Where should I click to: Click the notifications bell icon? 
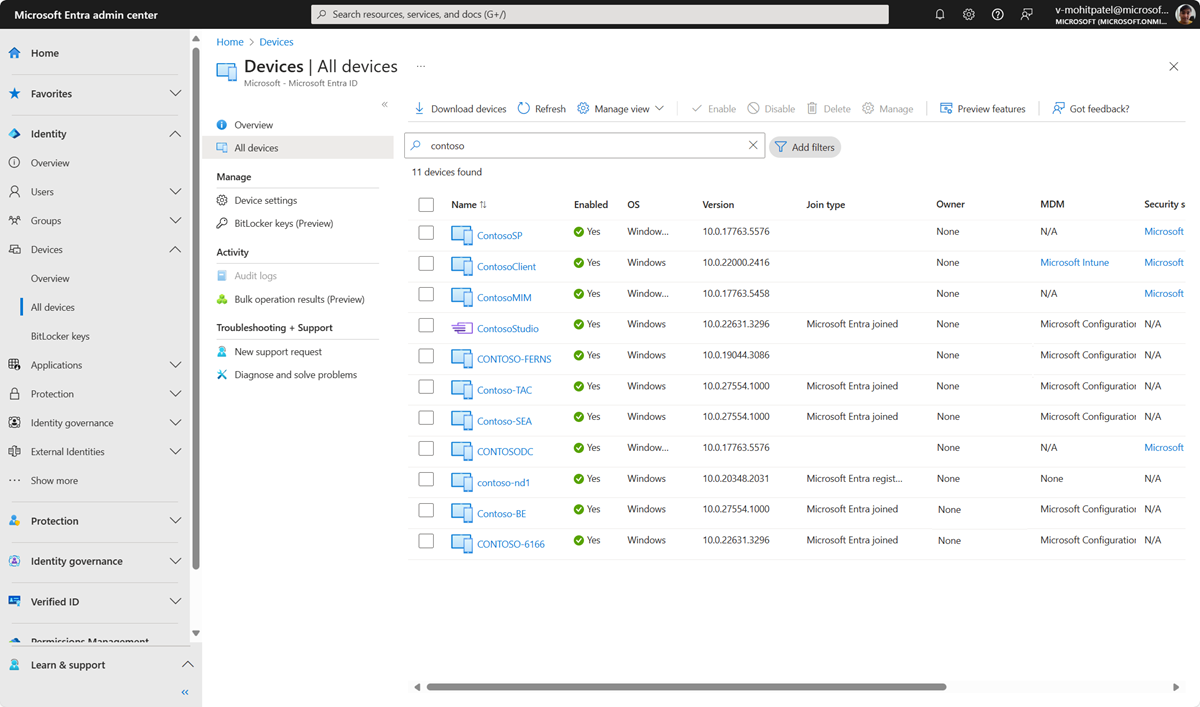(x=940, y=14)
